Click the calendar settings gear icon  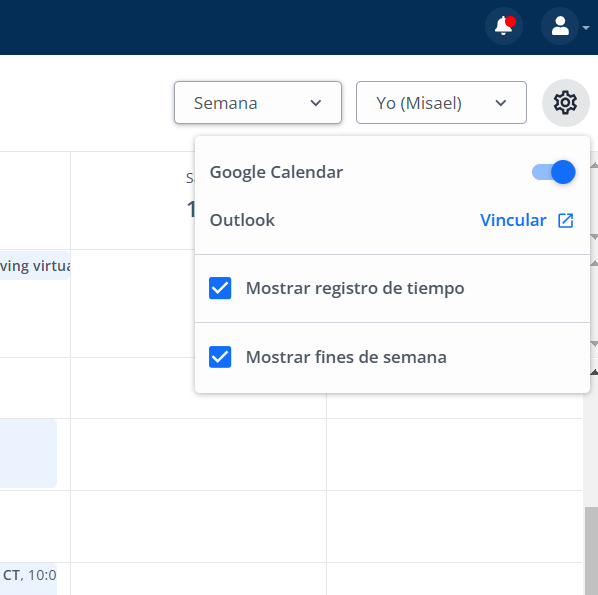click(566, 103)
